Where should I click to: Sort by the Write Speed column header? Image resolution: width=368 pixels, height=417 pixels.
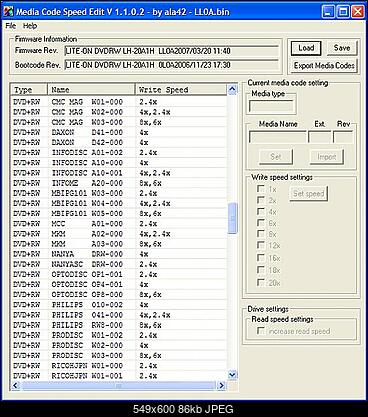click(181, 90)
